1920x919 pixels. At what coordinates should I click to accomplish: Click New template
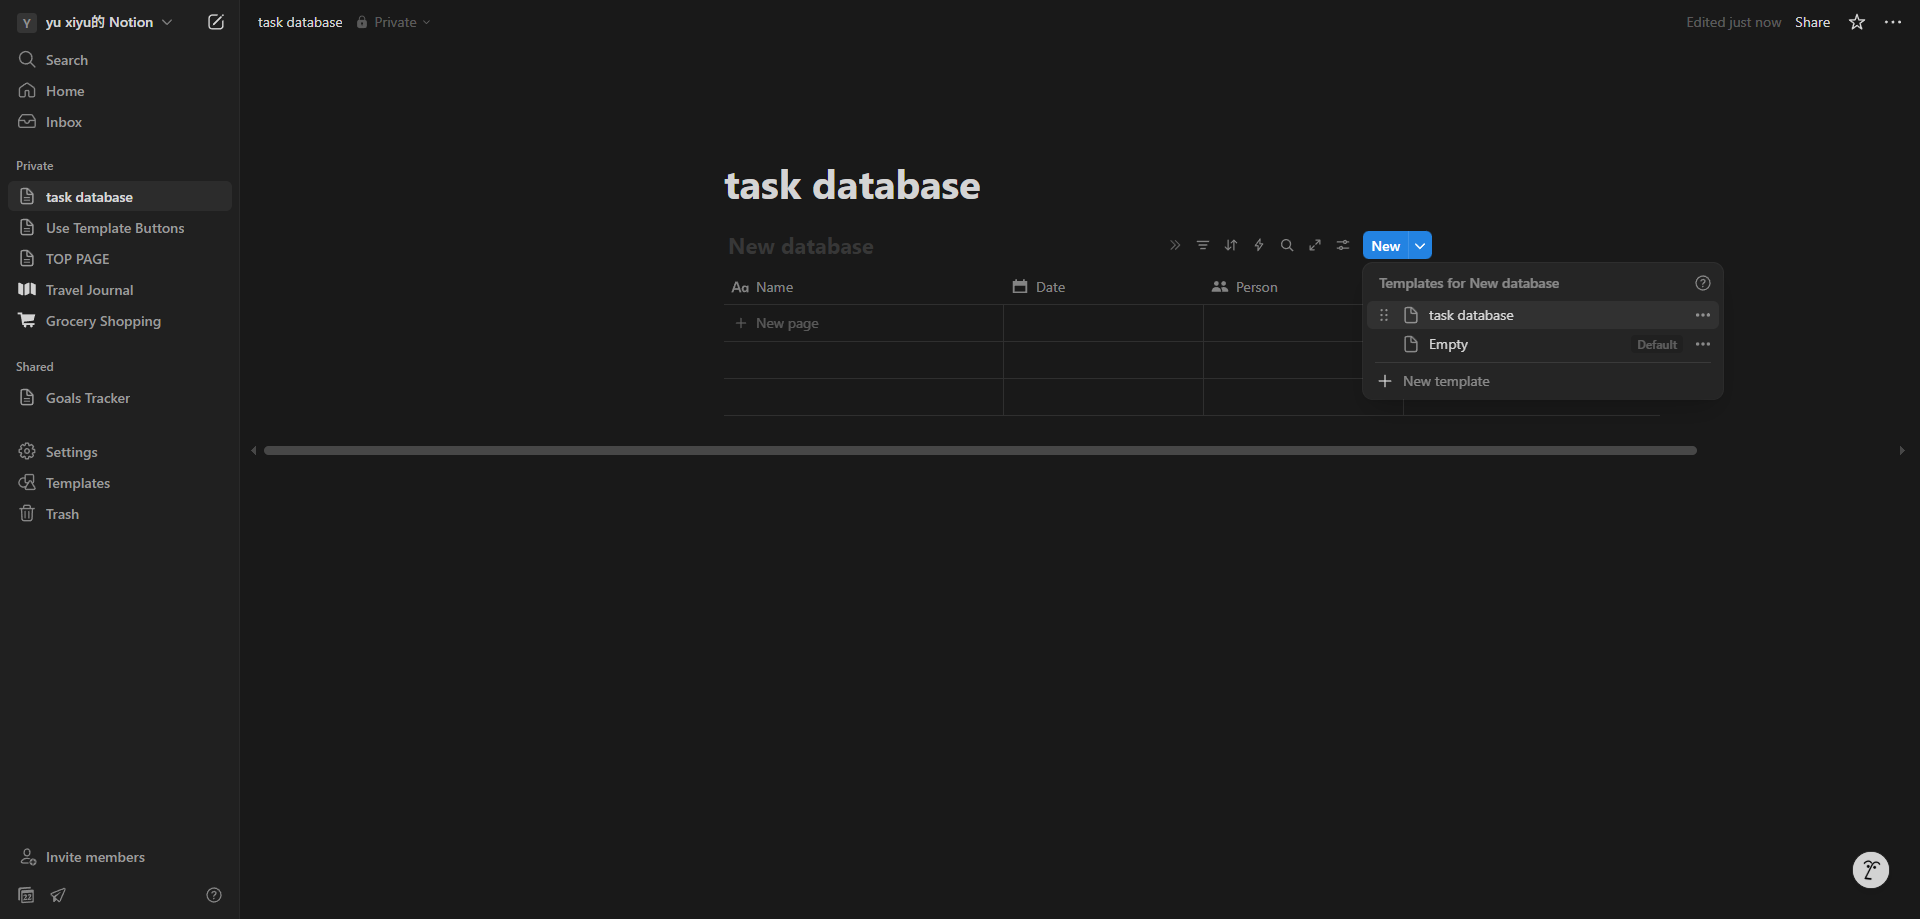pos(1543,381)
